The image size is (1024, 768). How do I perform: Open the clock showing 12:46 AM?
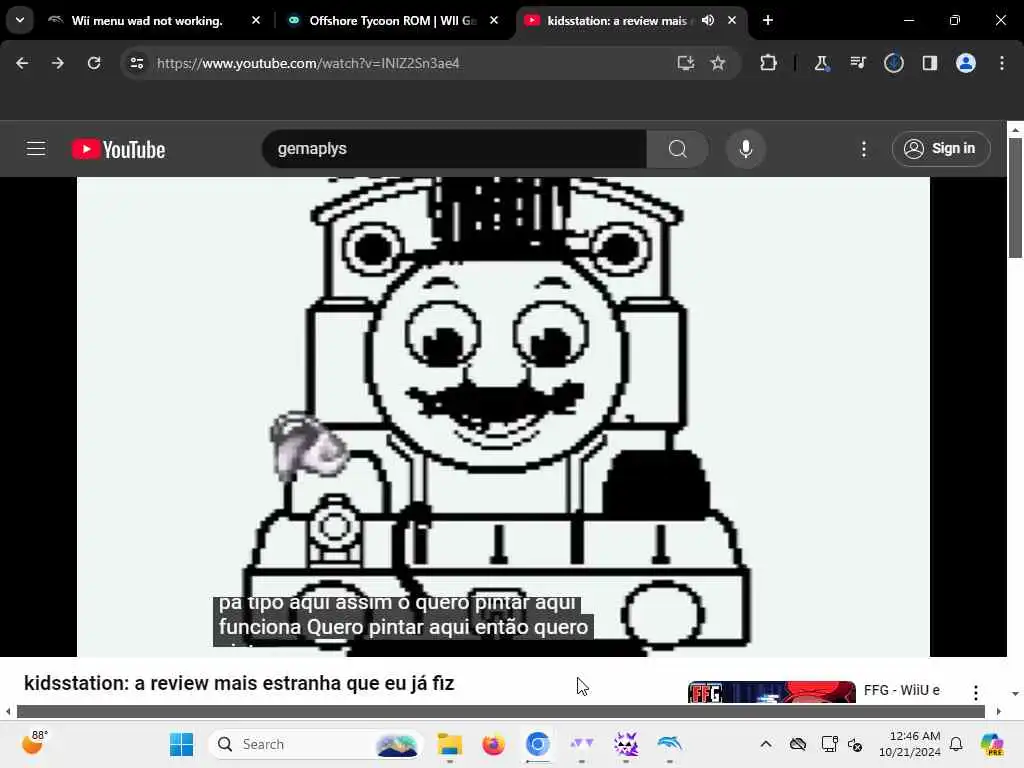[910, 744]
